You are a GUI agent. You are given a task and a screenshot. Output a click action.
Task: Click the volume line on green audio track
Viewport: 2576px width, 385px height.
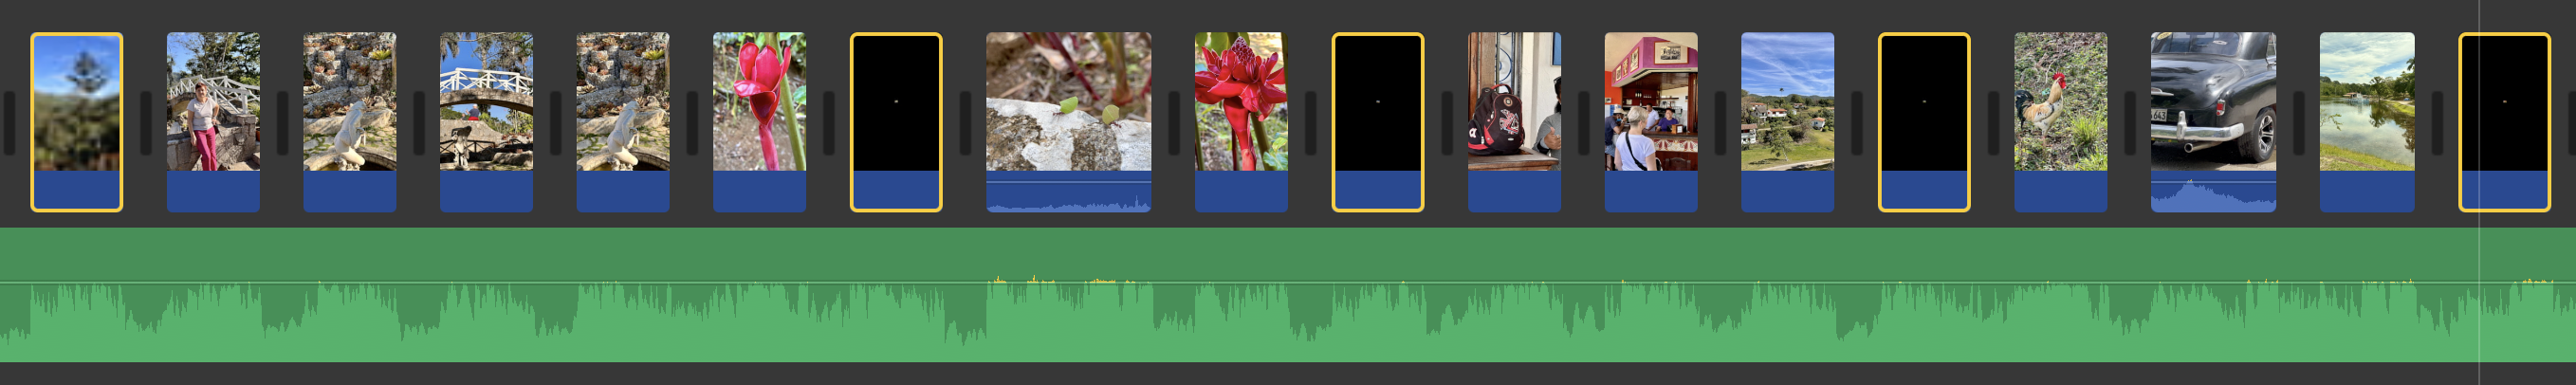pyautogui.click(x=1288, y=283)
